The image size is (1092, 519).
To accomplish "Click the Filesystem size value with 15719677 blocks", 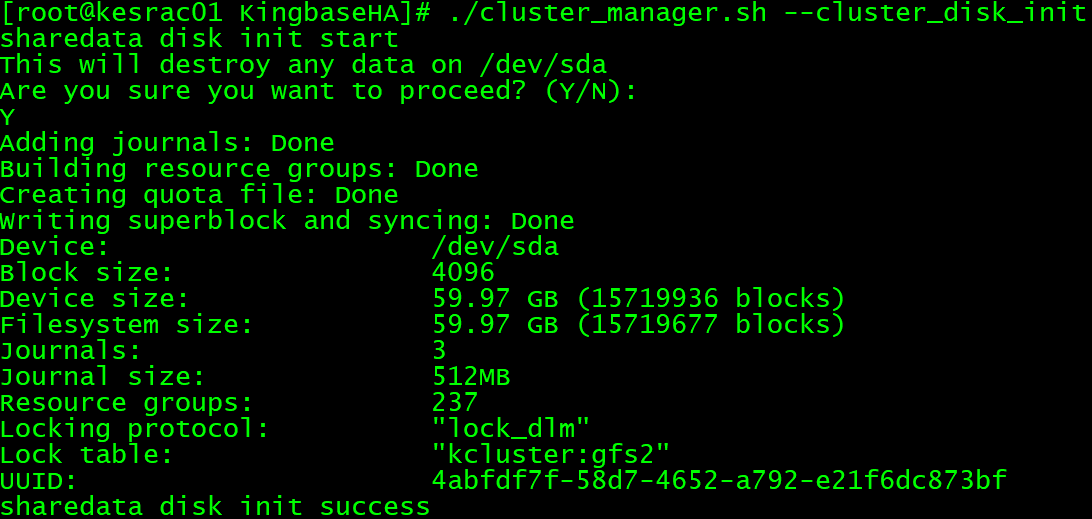I will tap(639, 325).
